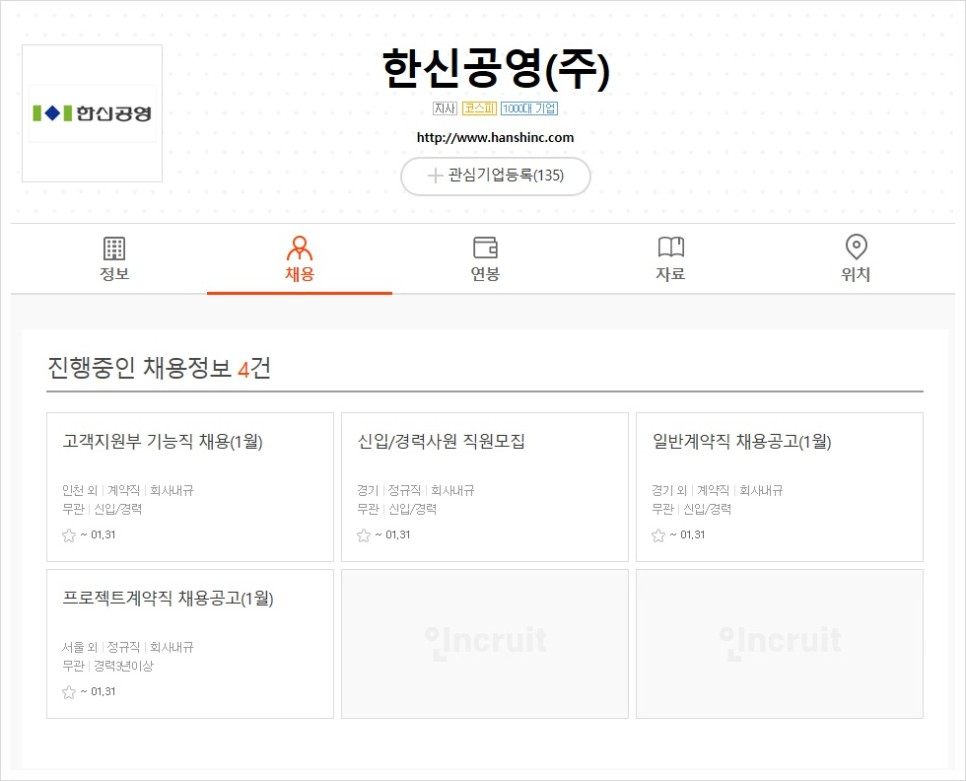This screenshot has height=781, width=966.
Task: Click the plus icon in 관심기업등록 button
Action: point(435,176)
